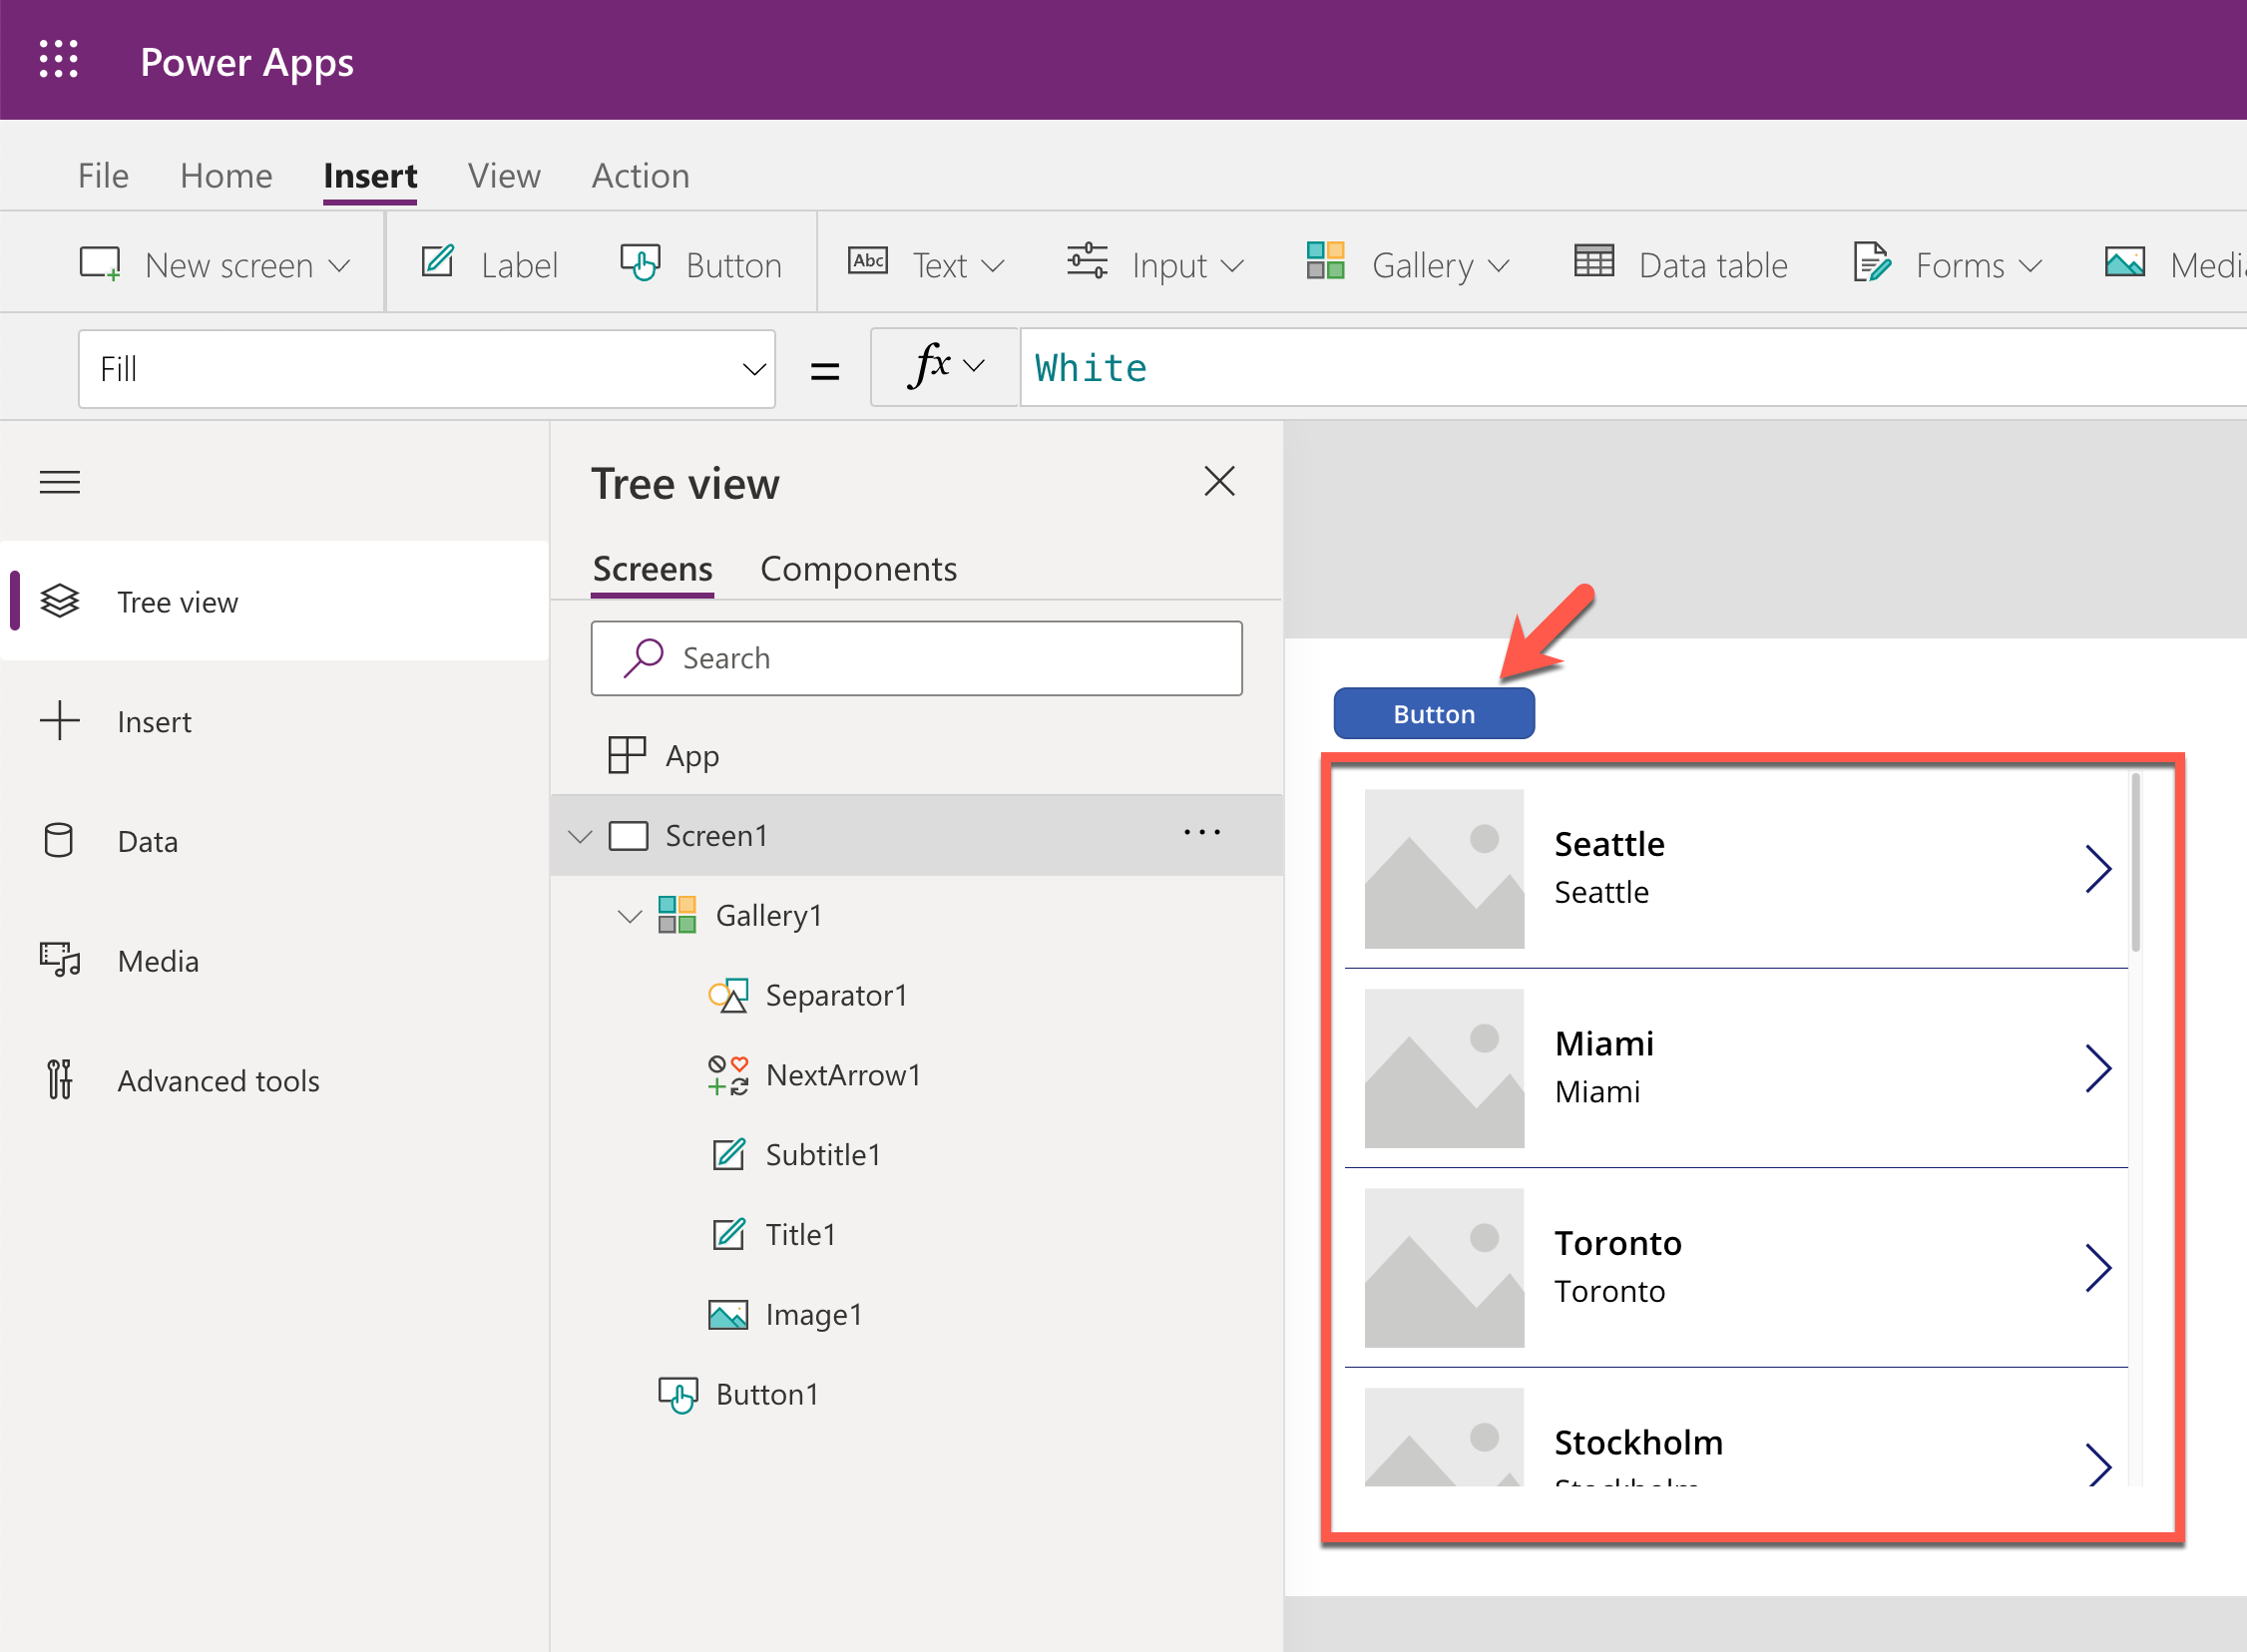
Task: Insert a Data table
Action: pos(1681,264)
